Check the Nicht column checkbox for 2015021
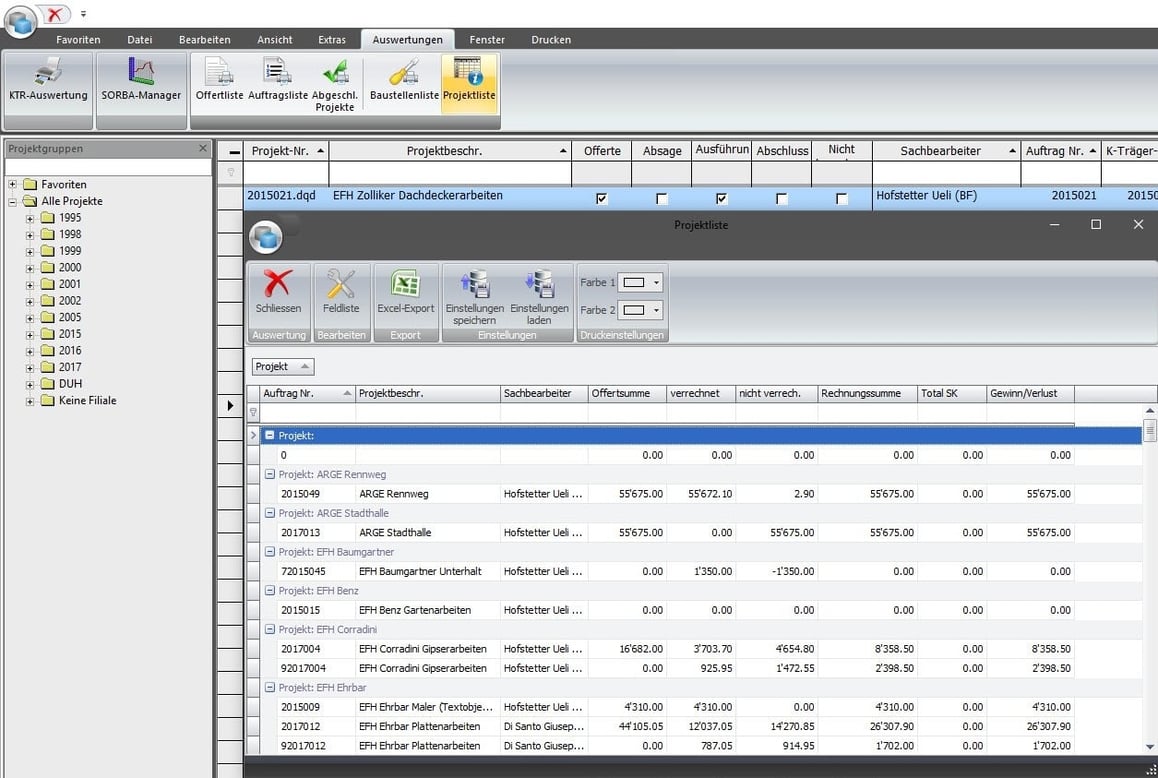 coord(841,199)
